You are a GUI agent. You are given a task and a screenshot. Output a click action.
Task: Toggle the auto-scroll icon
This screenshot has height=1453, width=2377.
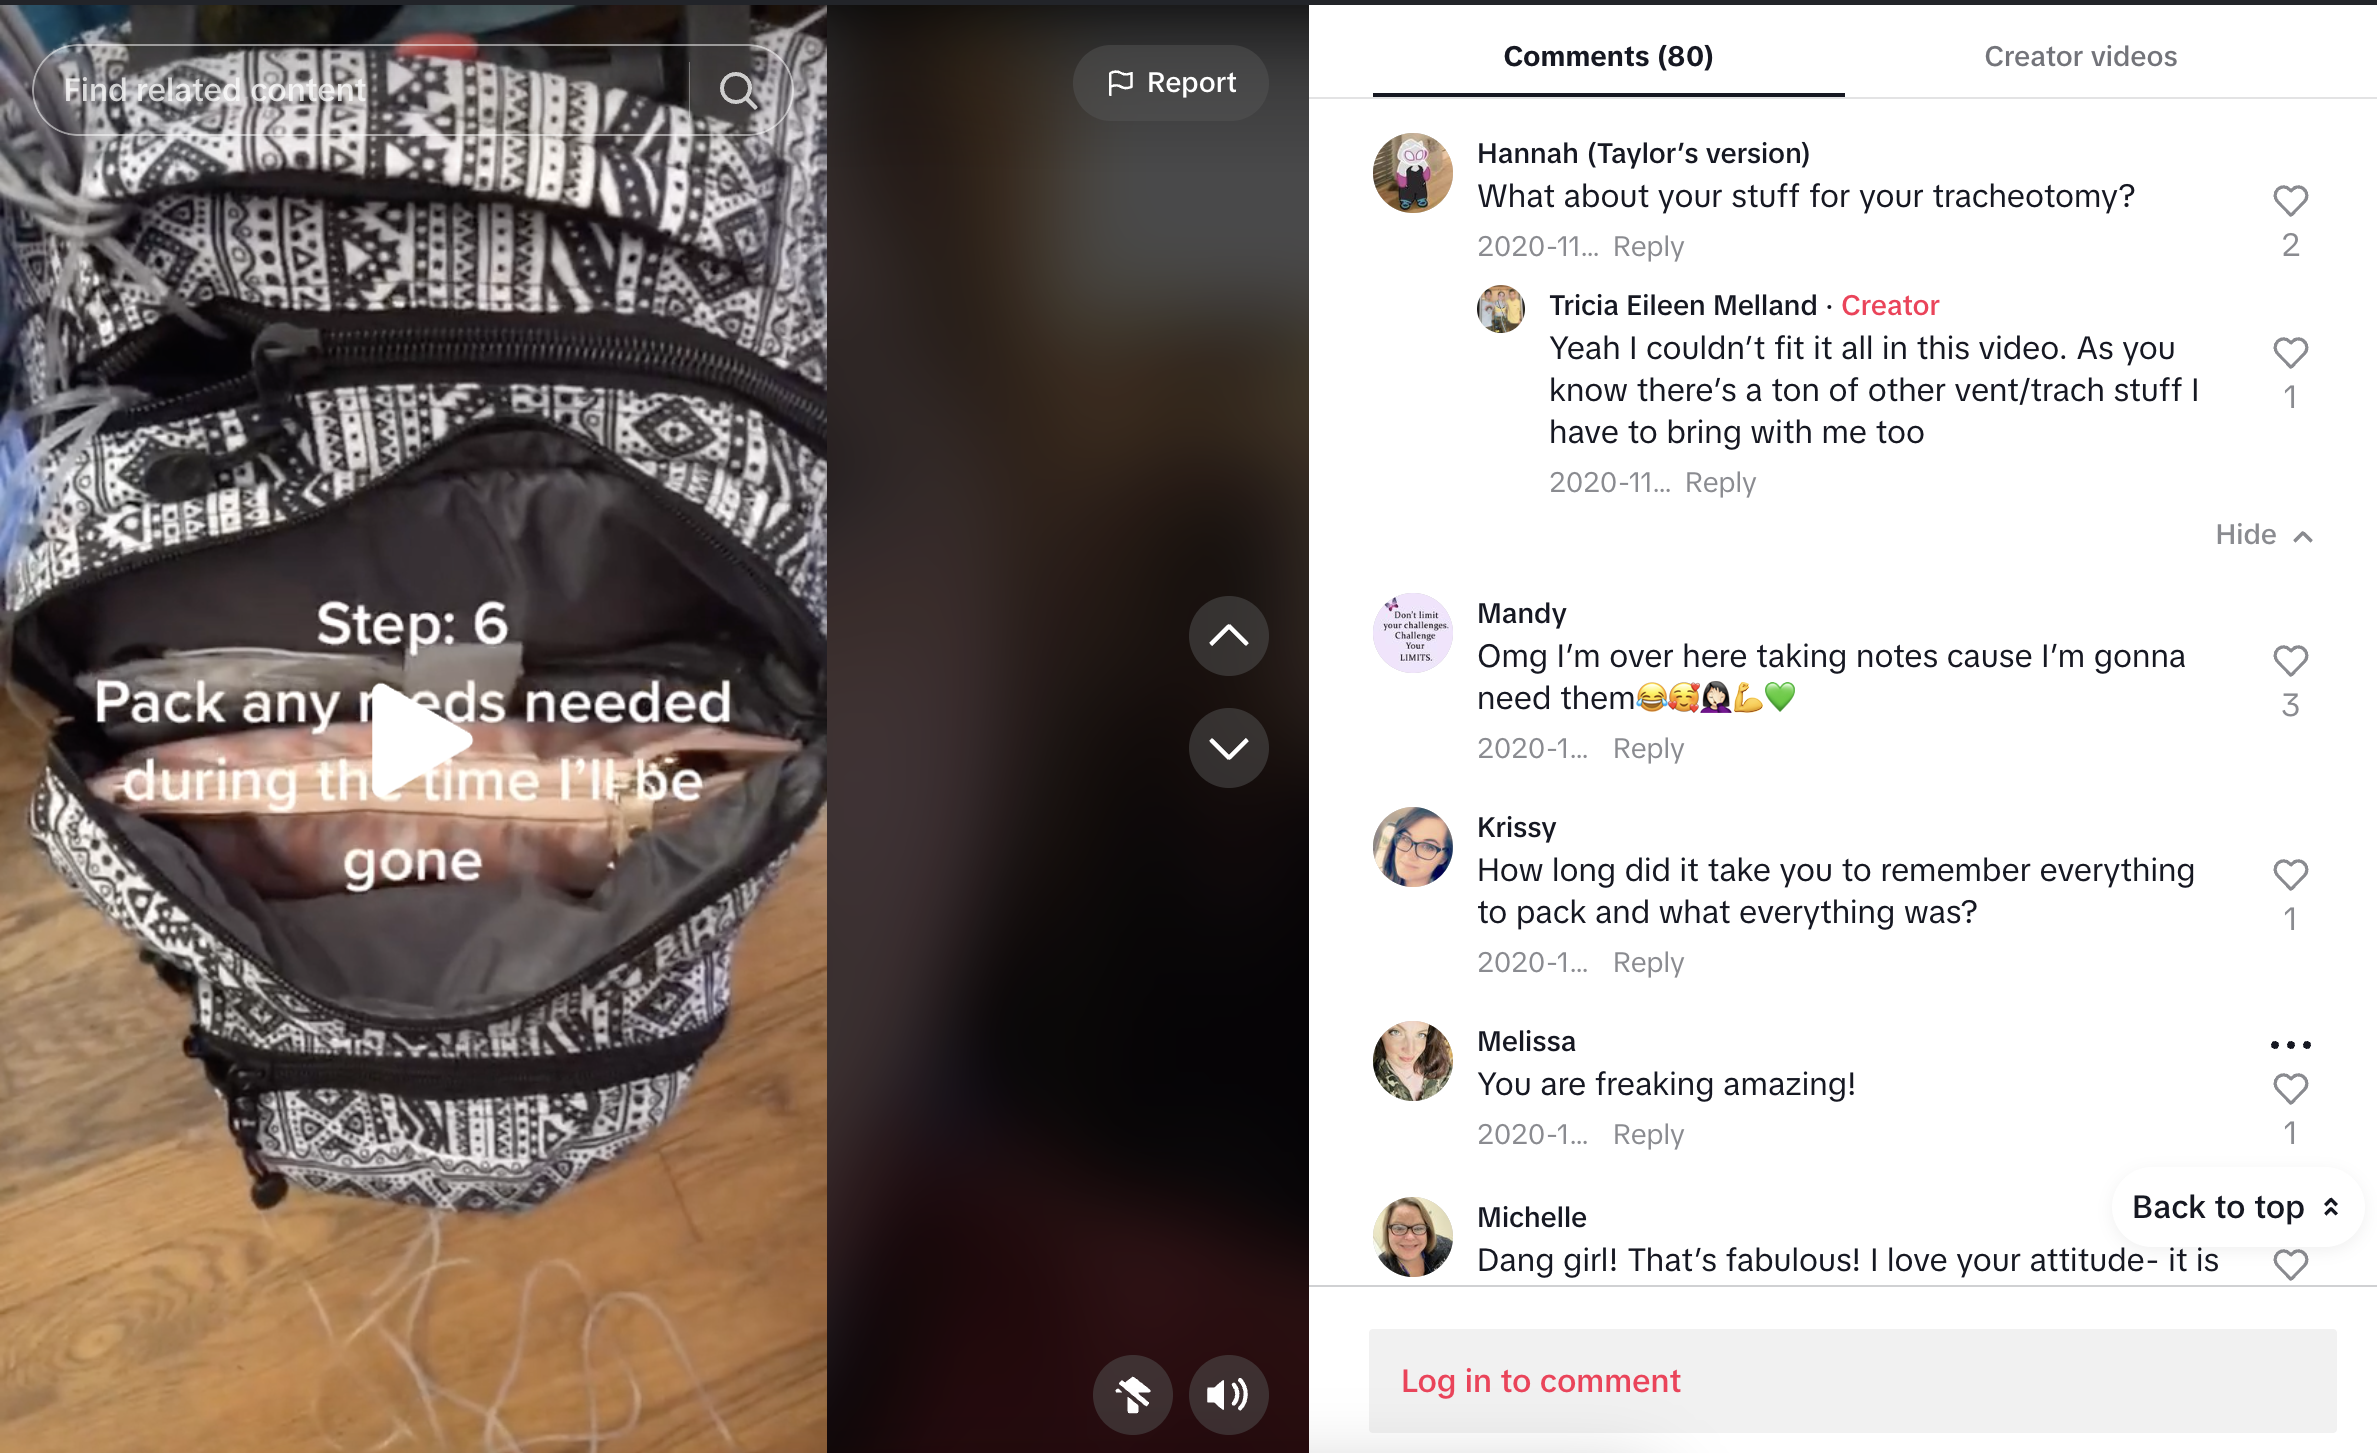tap(1132, 1395)
